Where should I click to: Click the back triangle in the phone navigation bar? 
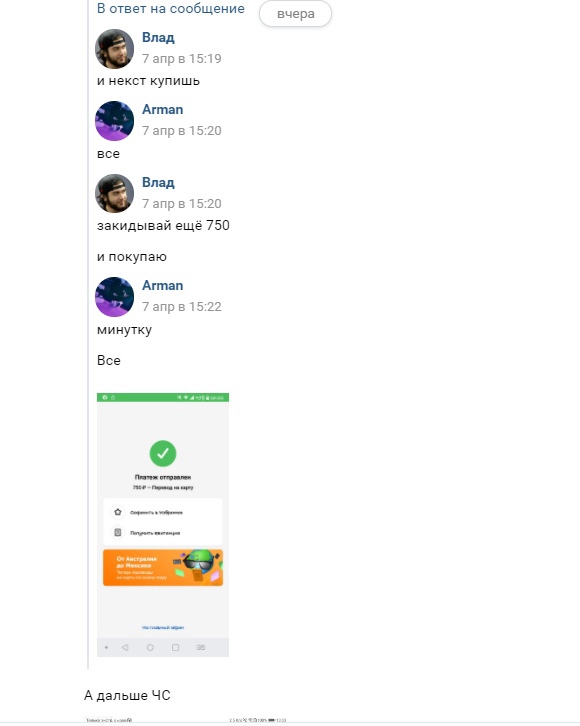click(125, 647)
